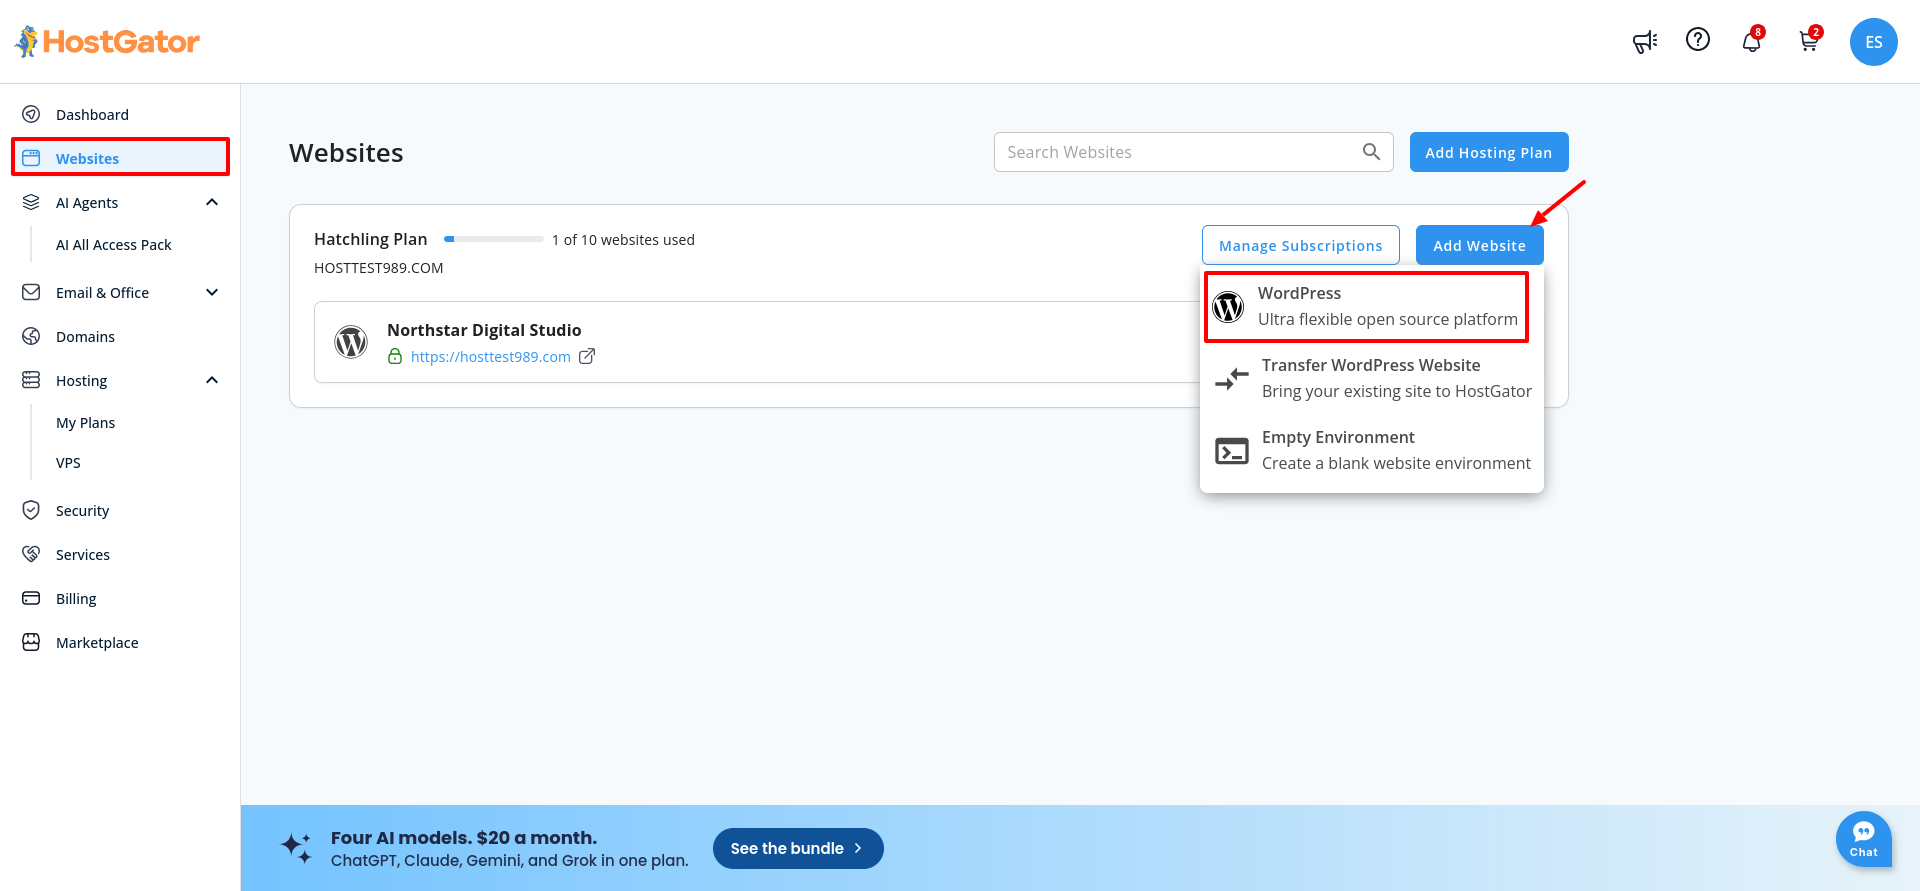Focus the Search Websites field
The image size is (1920, 891).
pyautogui.click(x=1194, y=152)
